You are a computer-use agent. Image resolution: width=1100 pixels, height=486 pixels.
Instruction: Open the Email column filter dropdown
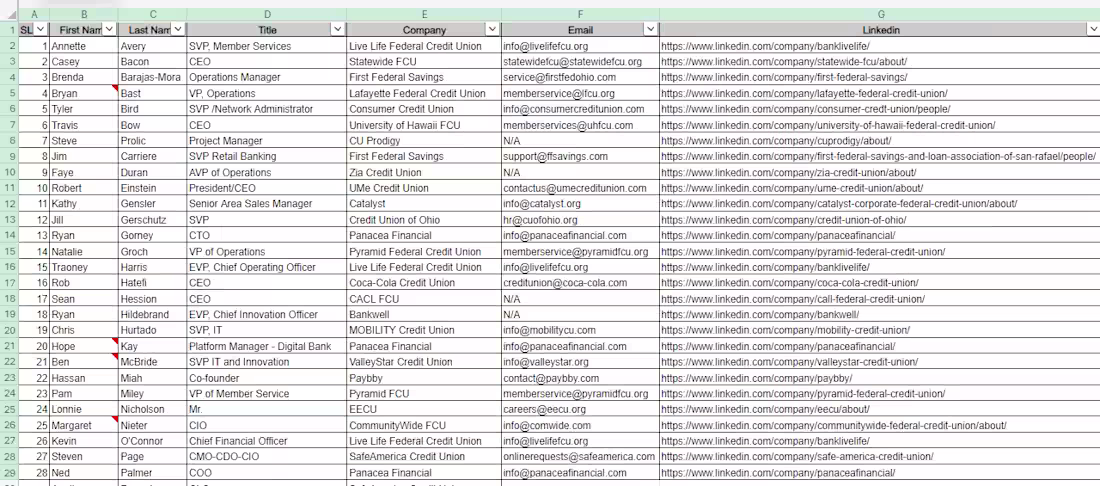tap(650, 29)
